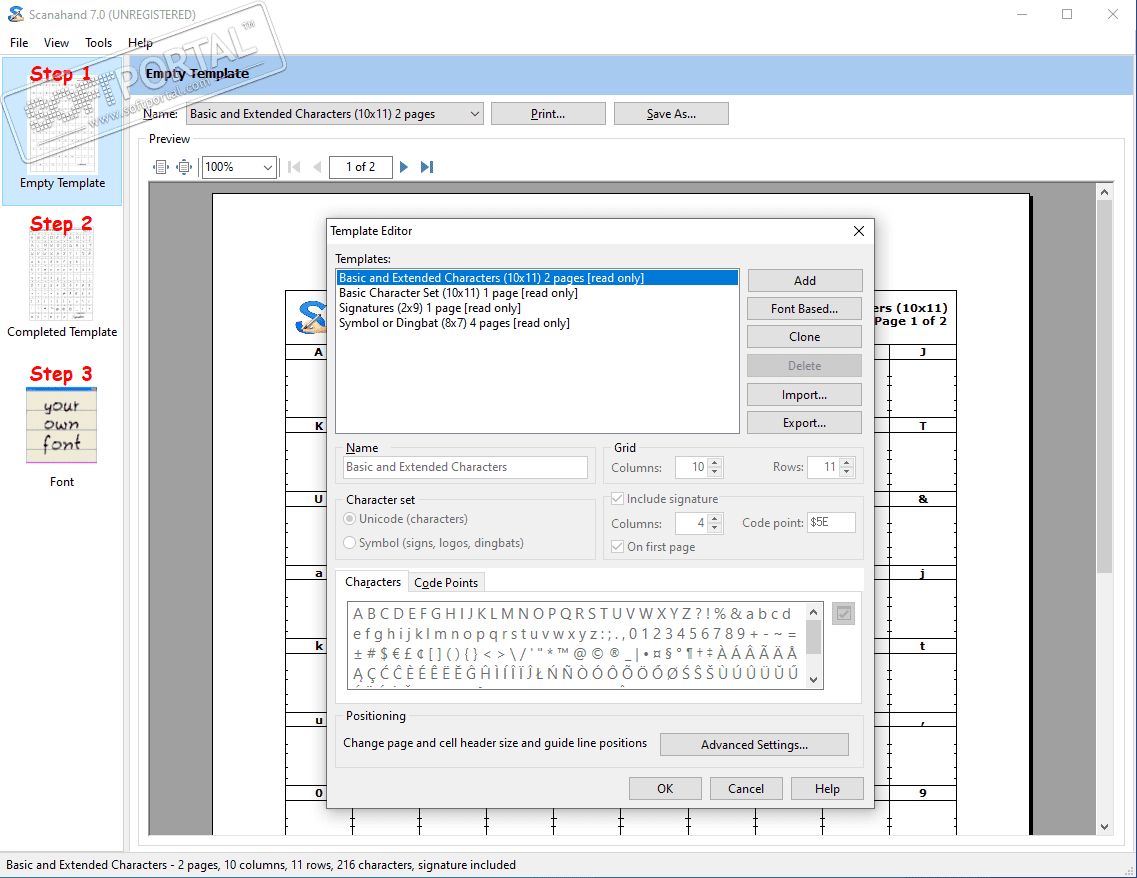The height and width of the screenshot is (878, 1137).
Task: Click the fit page width icon
Action: point(160,167)
